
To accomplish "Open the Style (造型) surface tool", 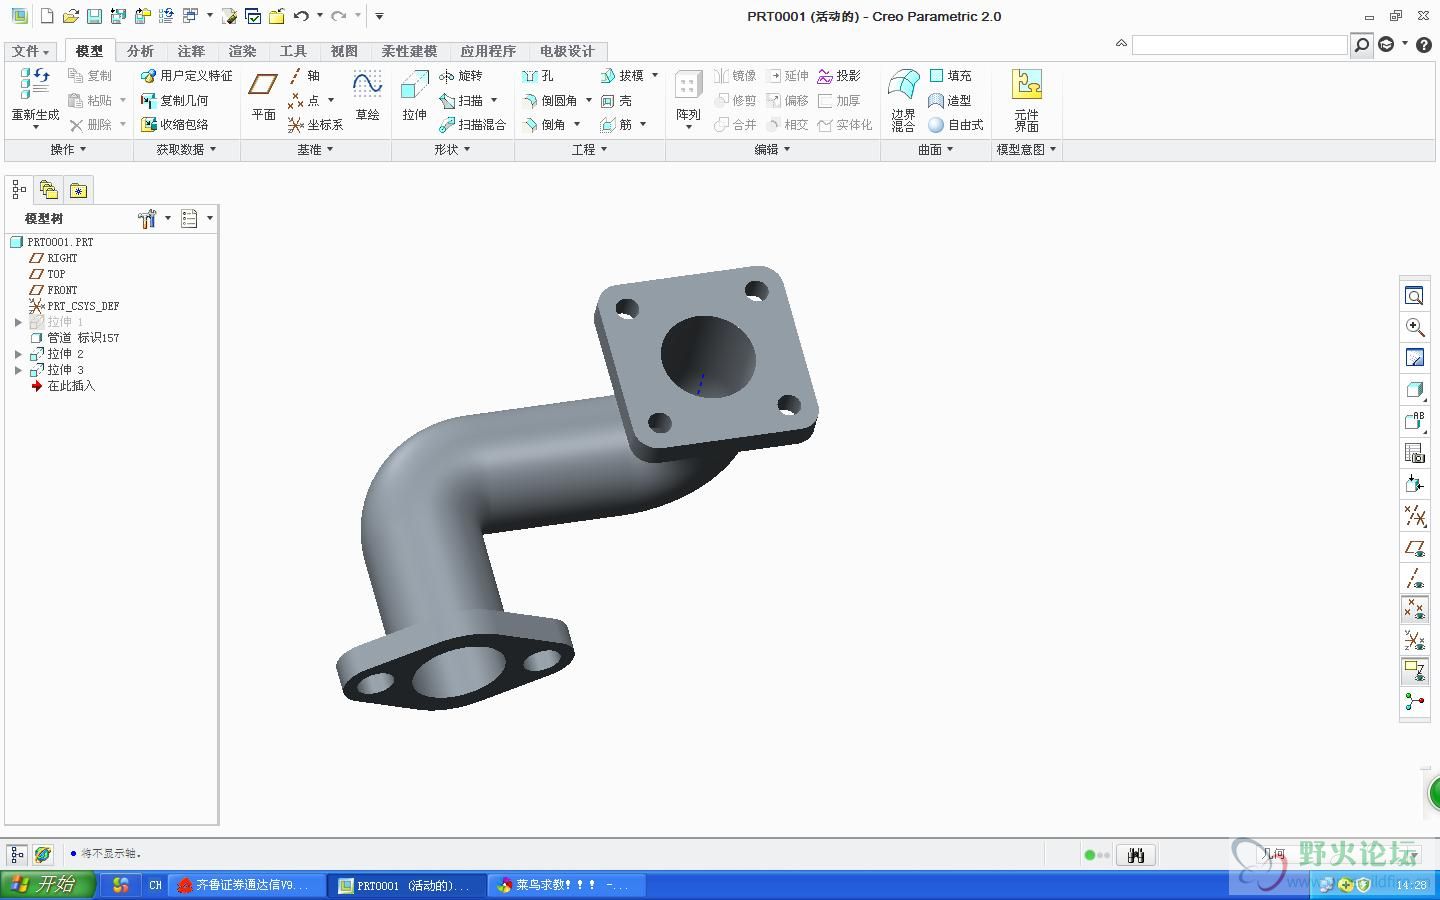I will point(950,101).
